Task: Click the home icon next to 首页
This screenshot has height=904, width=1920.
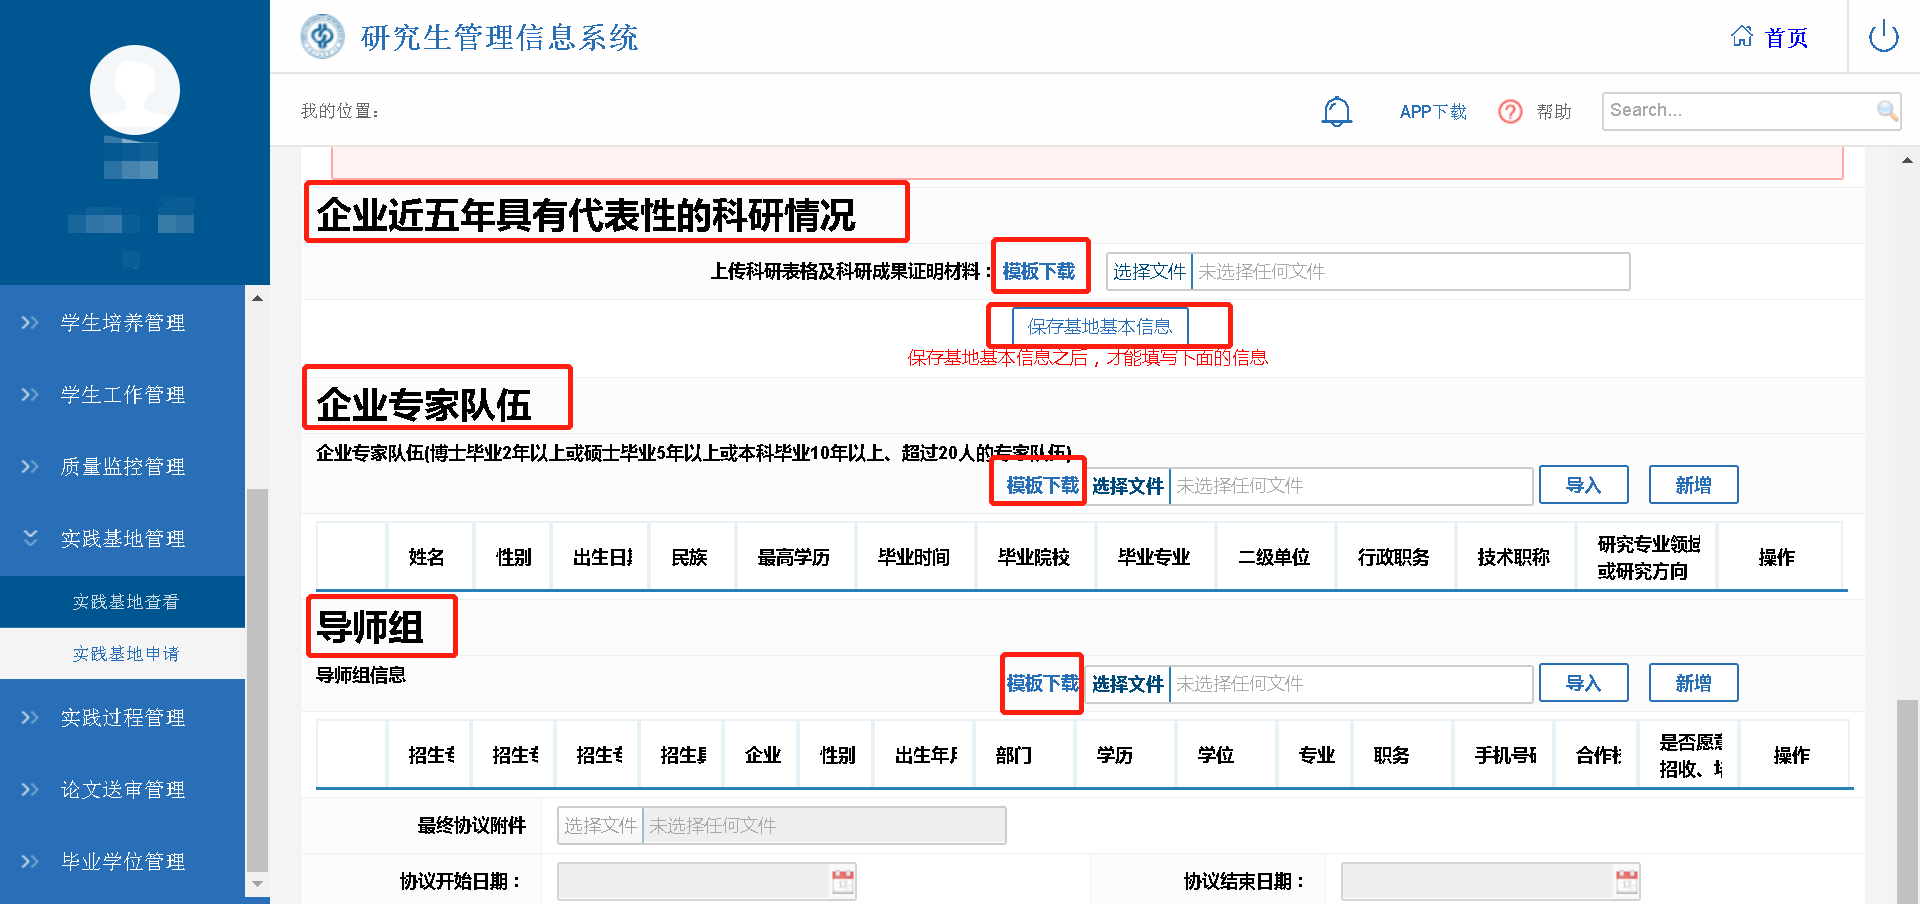Action: (x=1742, y=37)
